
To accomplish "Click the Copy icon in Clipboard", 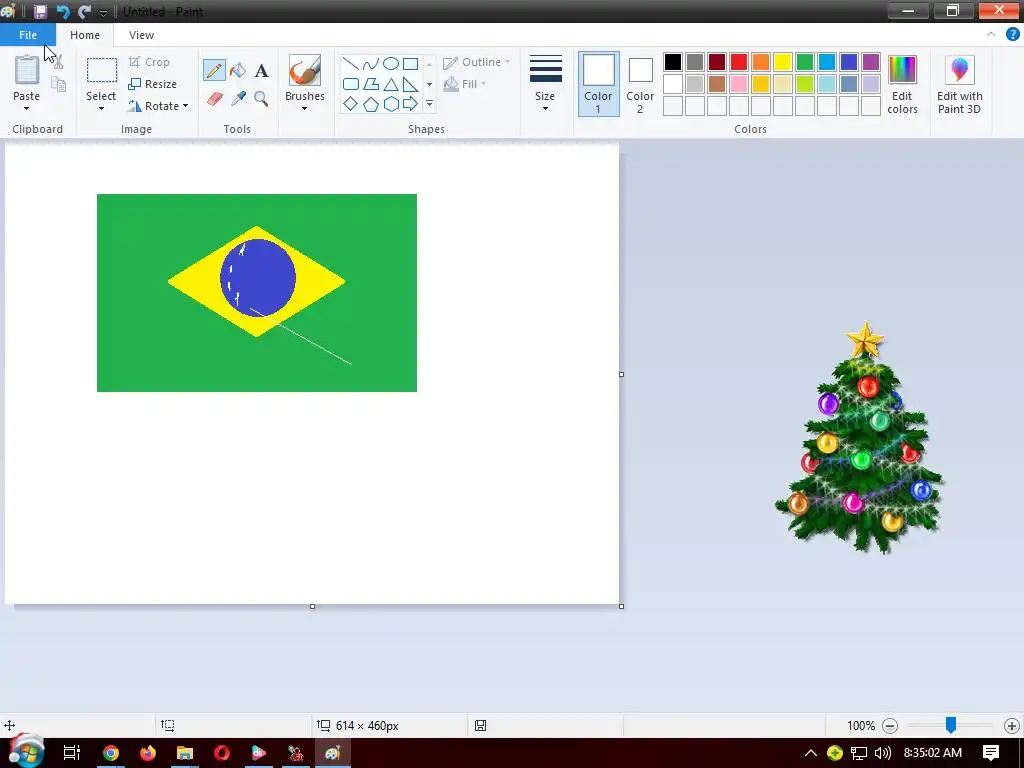I will click(59, 84).
